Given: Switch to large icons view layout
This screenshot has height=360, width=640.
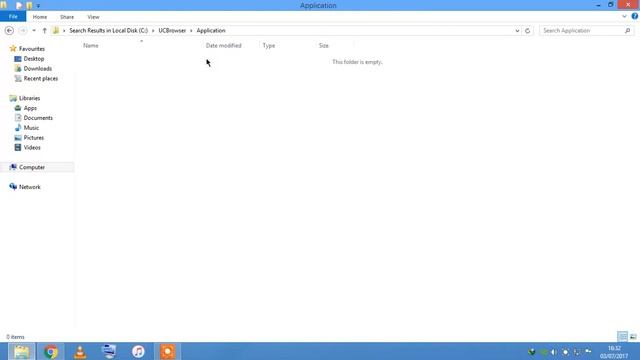Looking at the screenshot, I should (x=633, y=337).
